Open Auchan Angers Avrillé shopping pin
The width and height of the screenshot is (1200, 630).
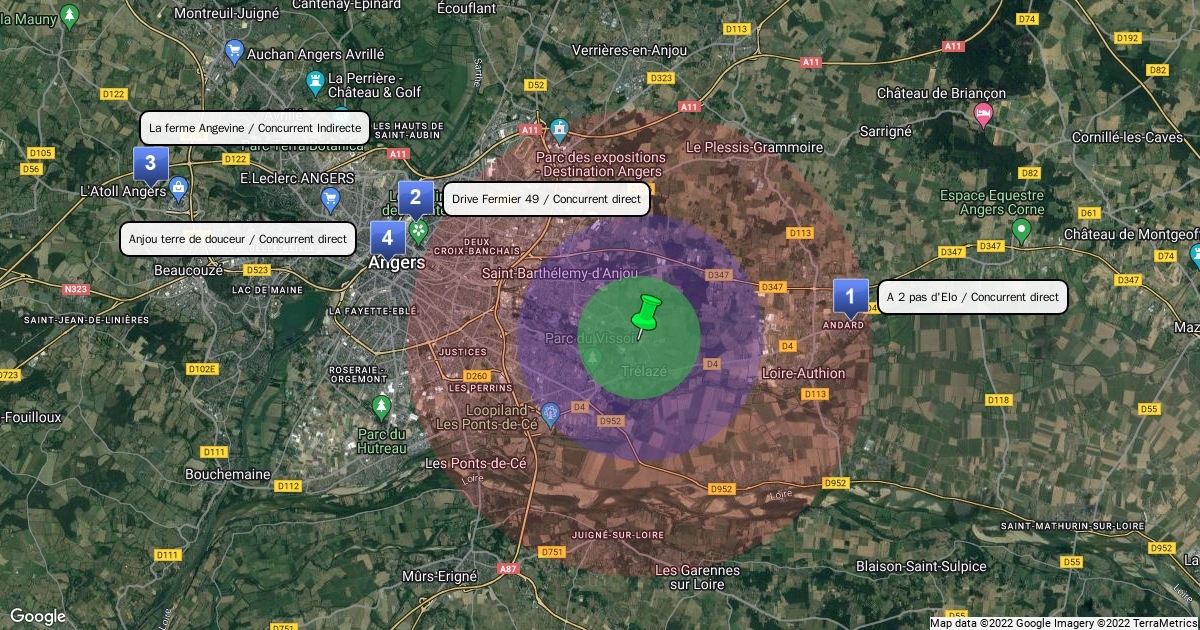[235, 50]
